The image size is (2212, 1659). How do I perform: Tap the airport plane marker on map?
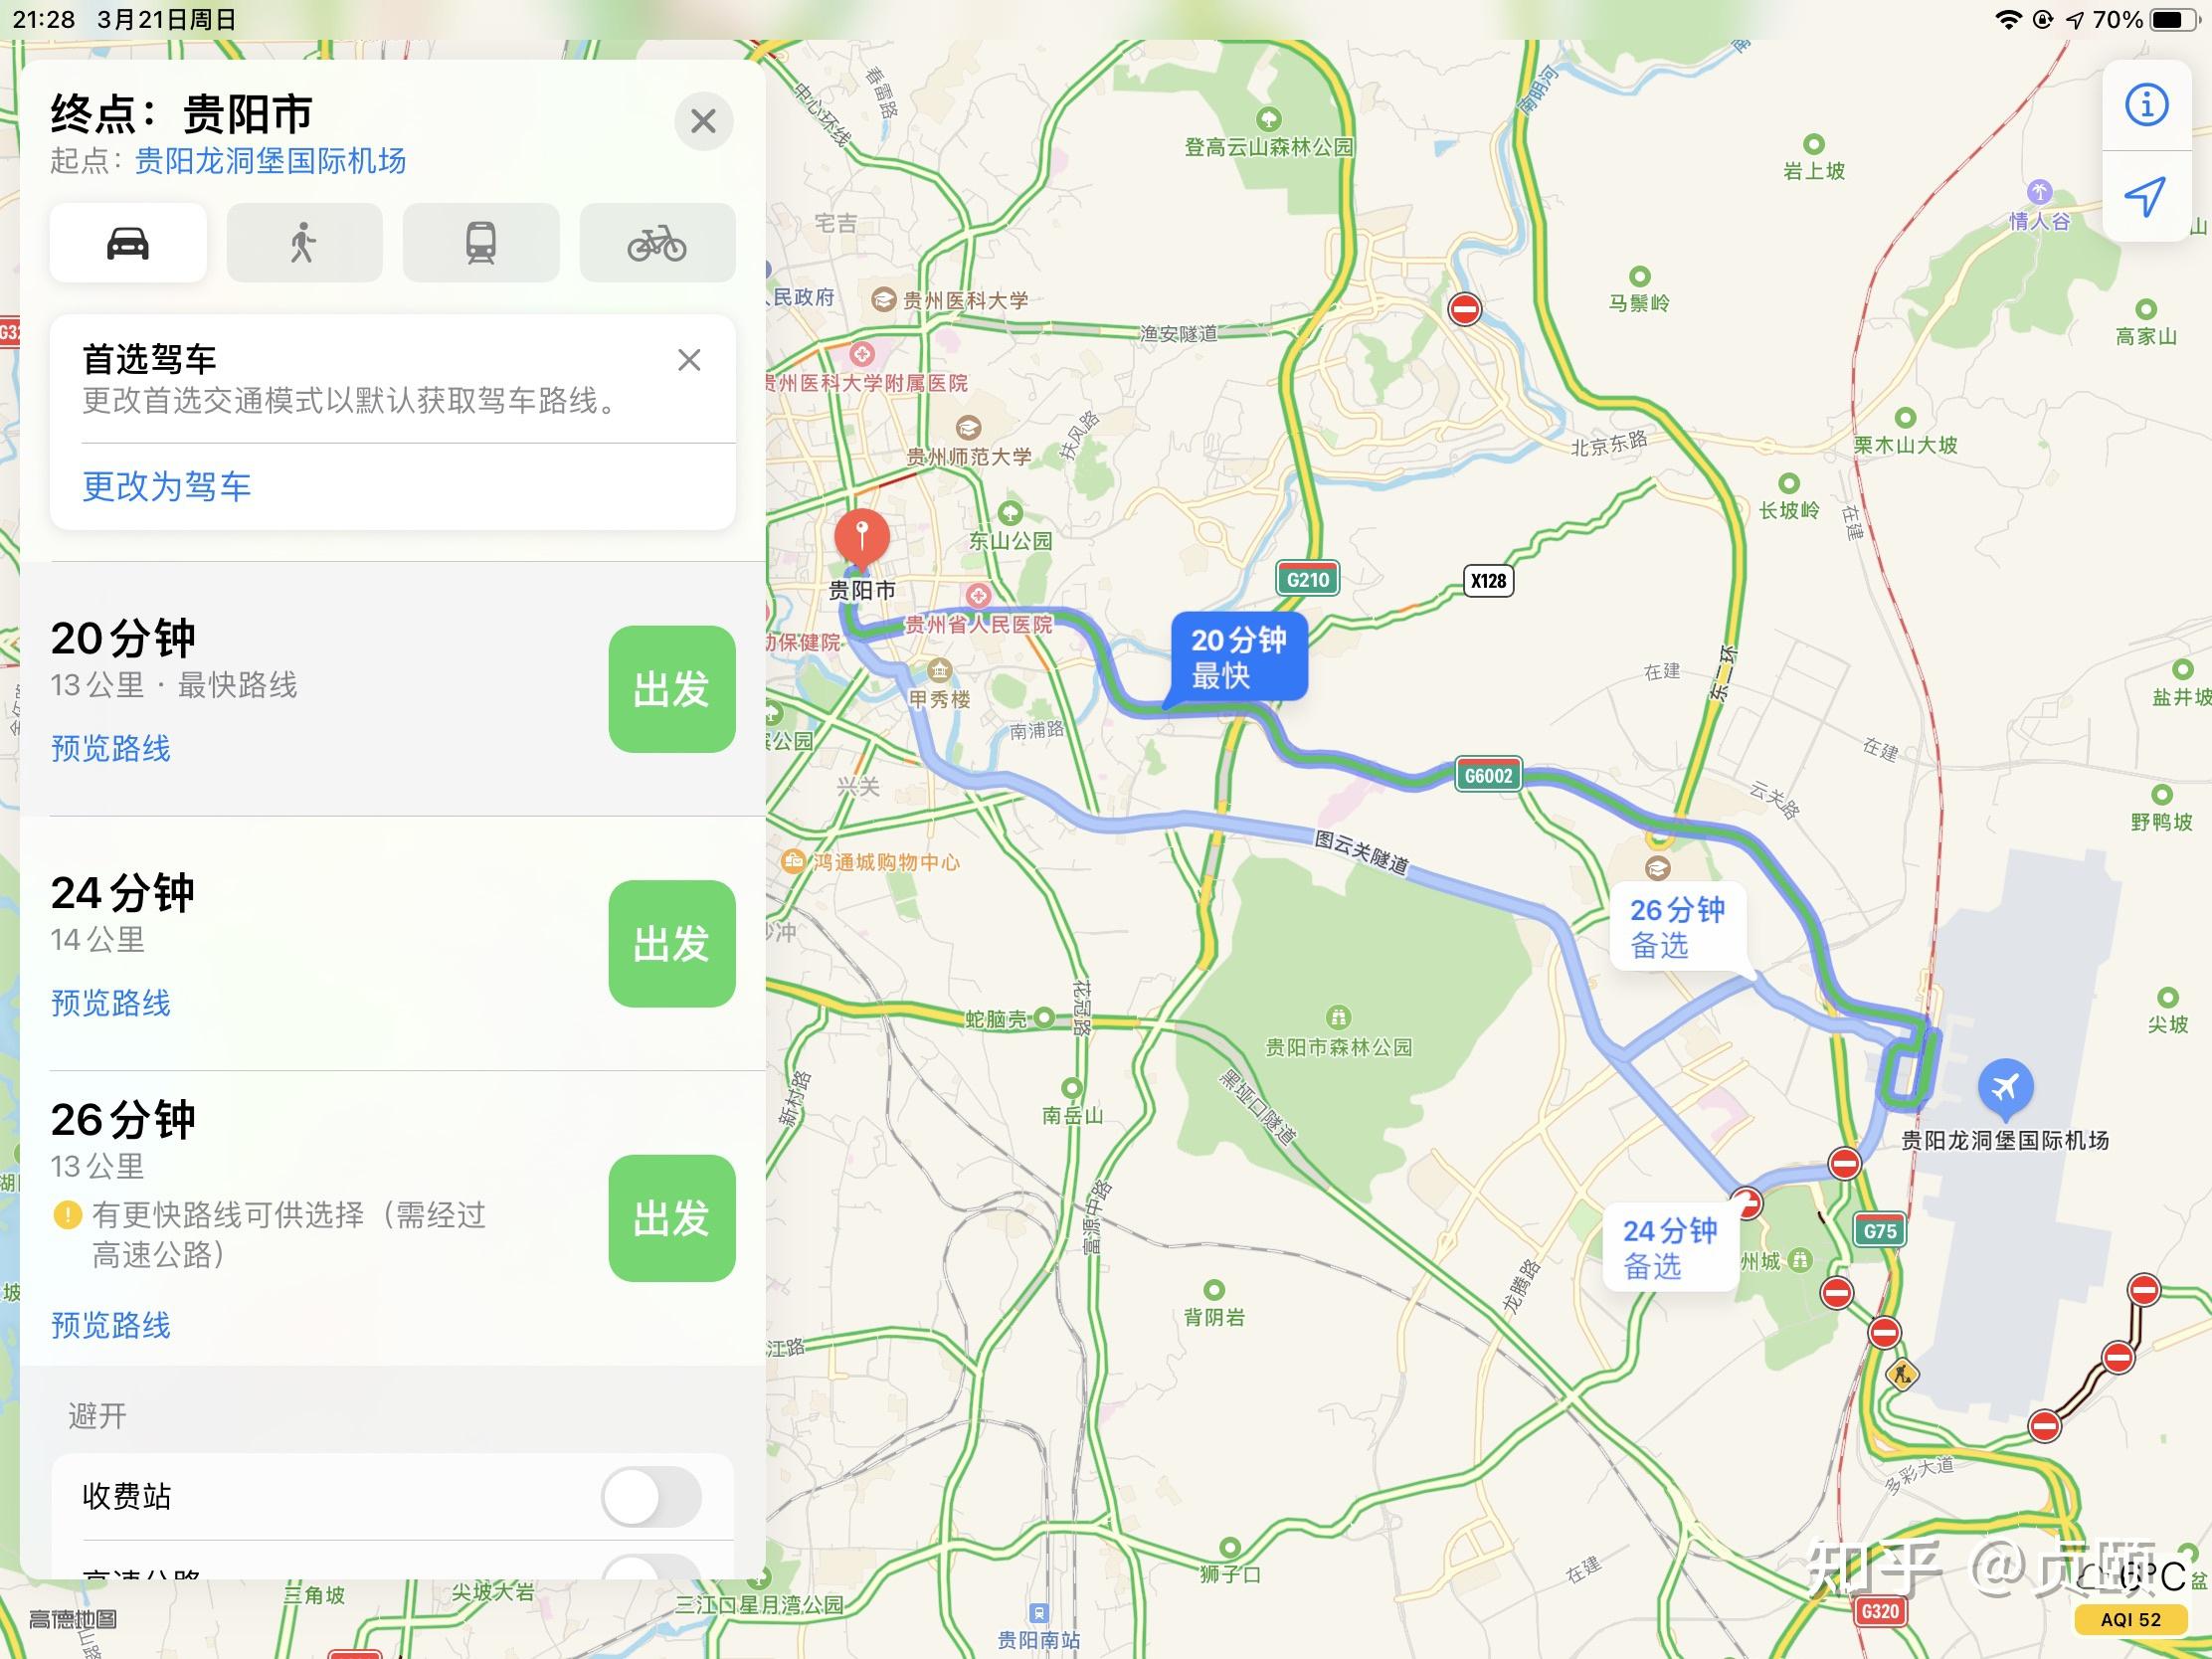point(2005,1087)
